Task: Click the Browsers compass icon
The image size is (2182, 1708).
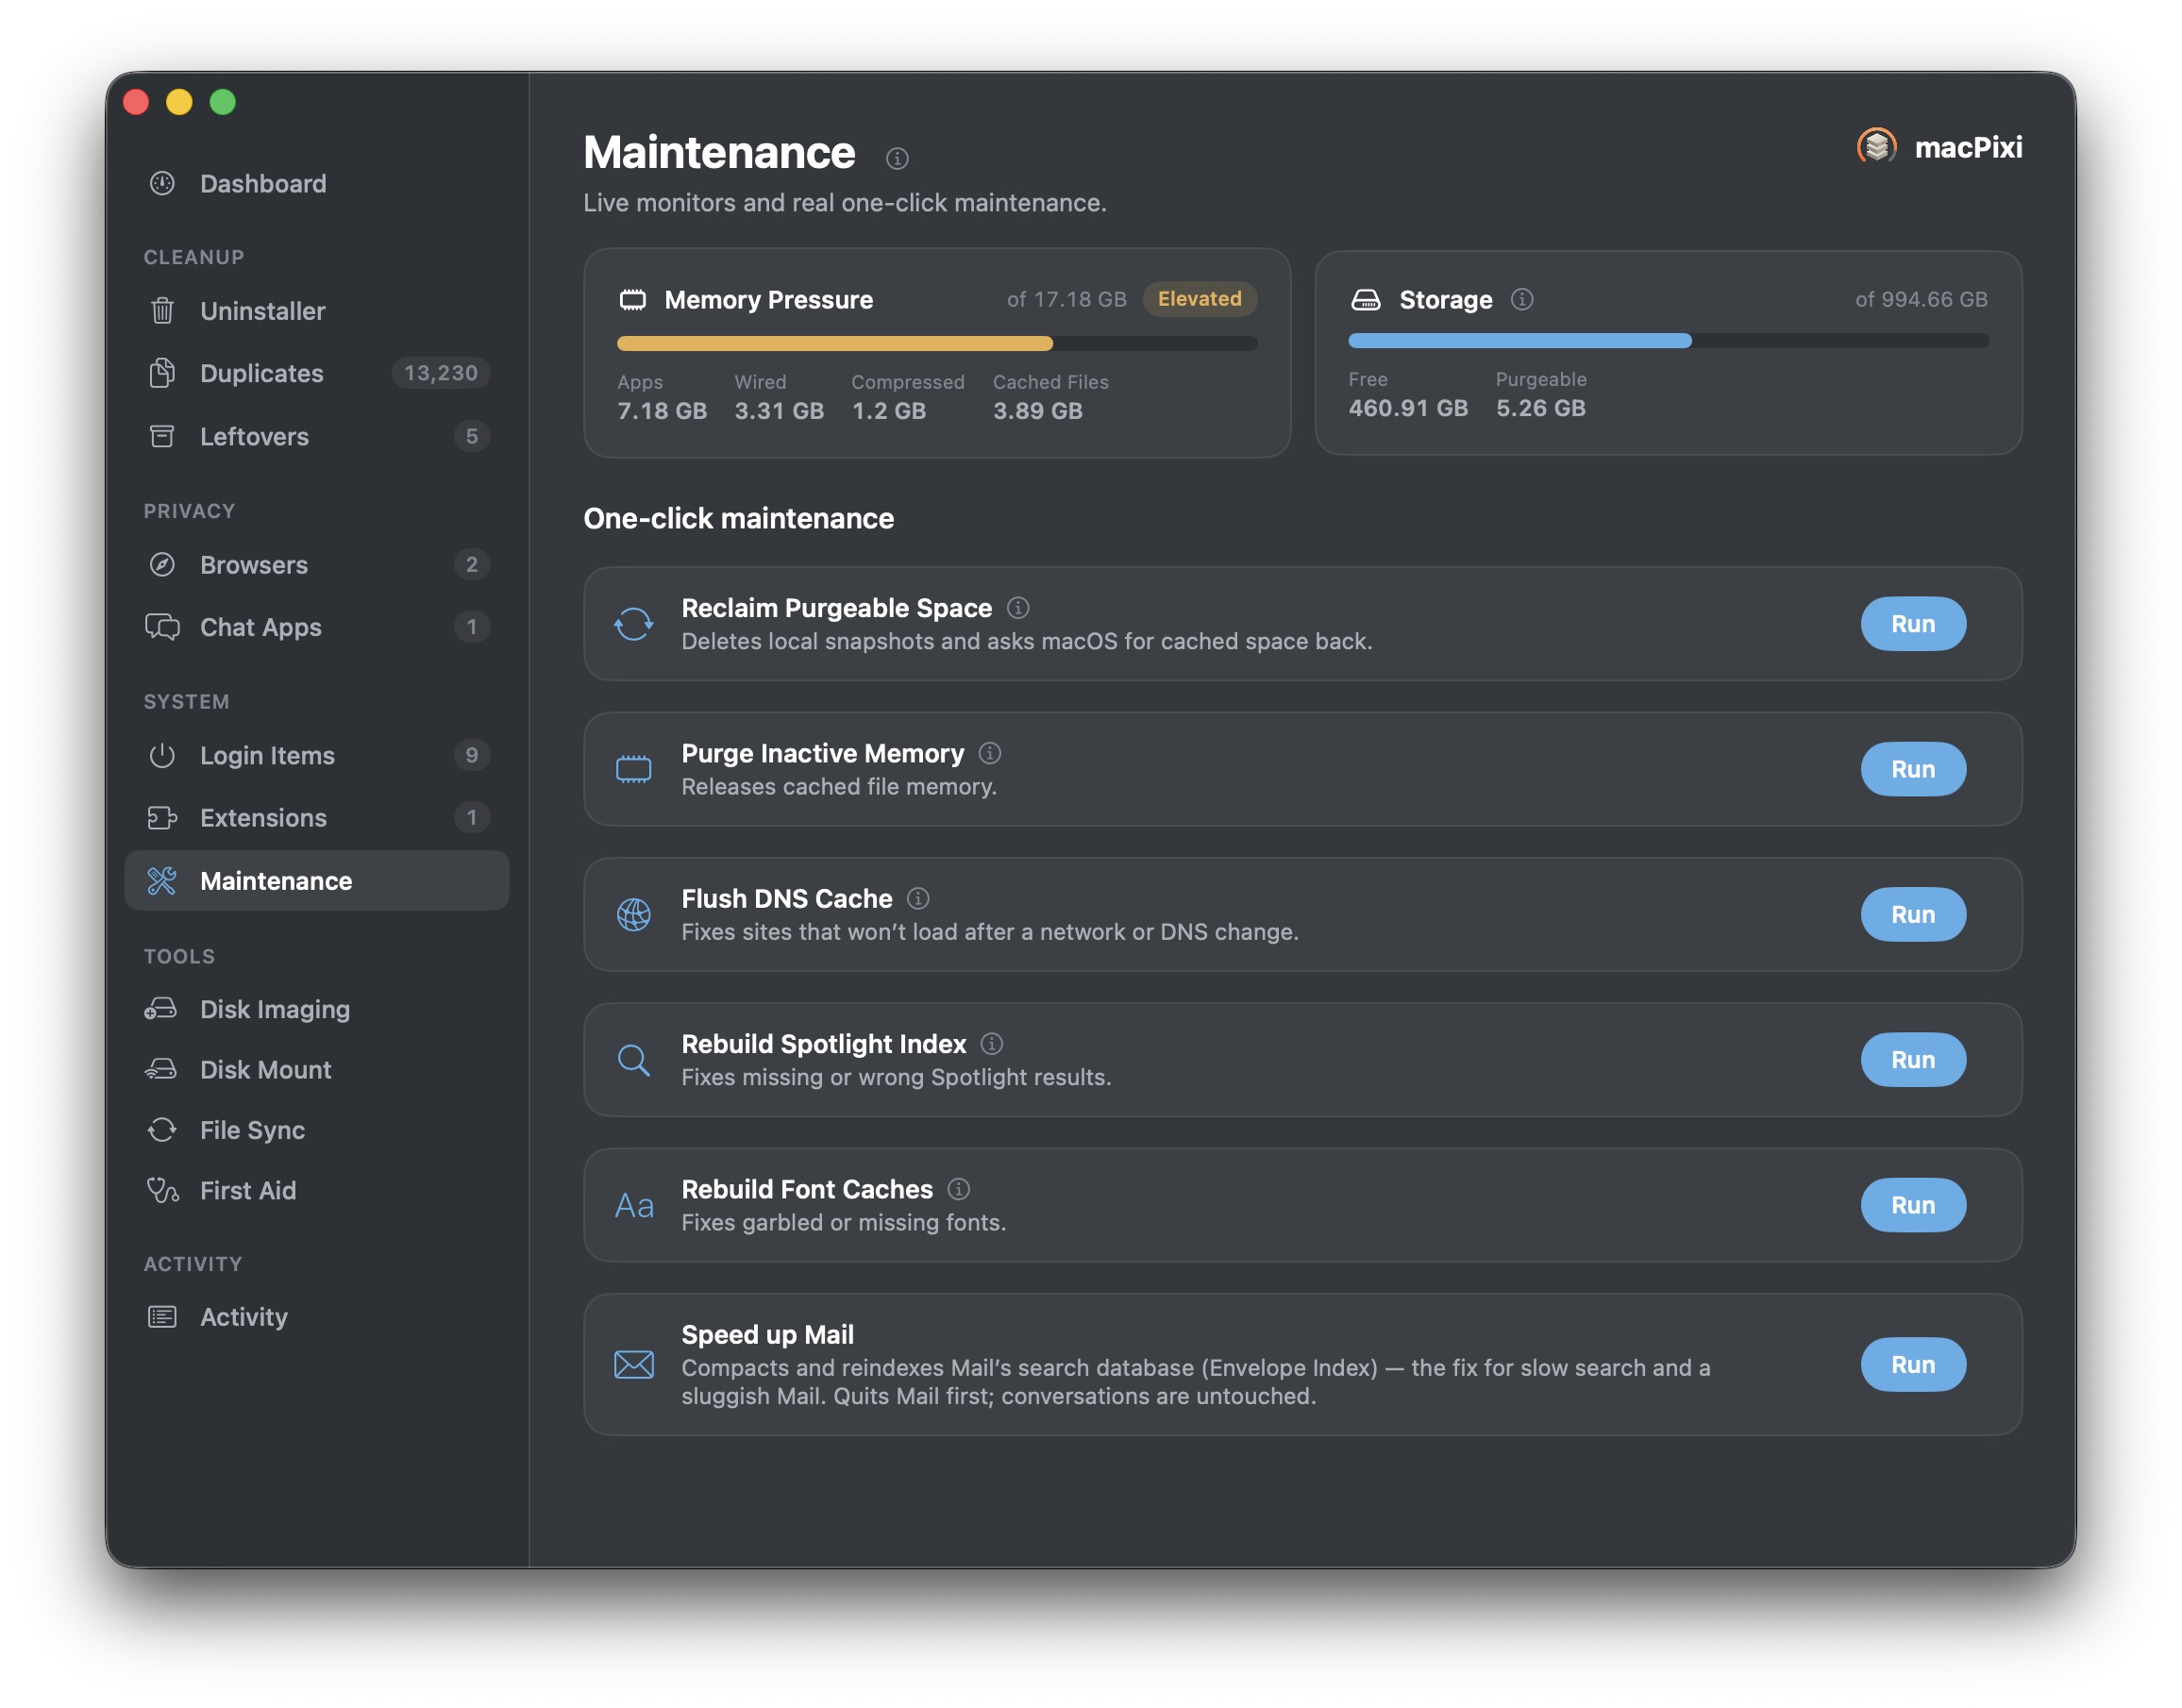Action: coord(162,565)
